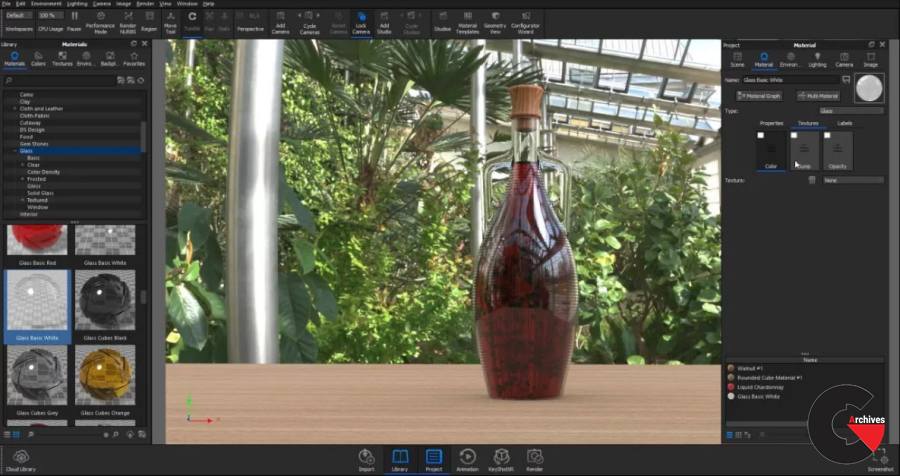The width and height of the screenshot is (900, 476).
Task: Enable the Opacity texture checkbox
Action: tap(827, 136)
